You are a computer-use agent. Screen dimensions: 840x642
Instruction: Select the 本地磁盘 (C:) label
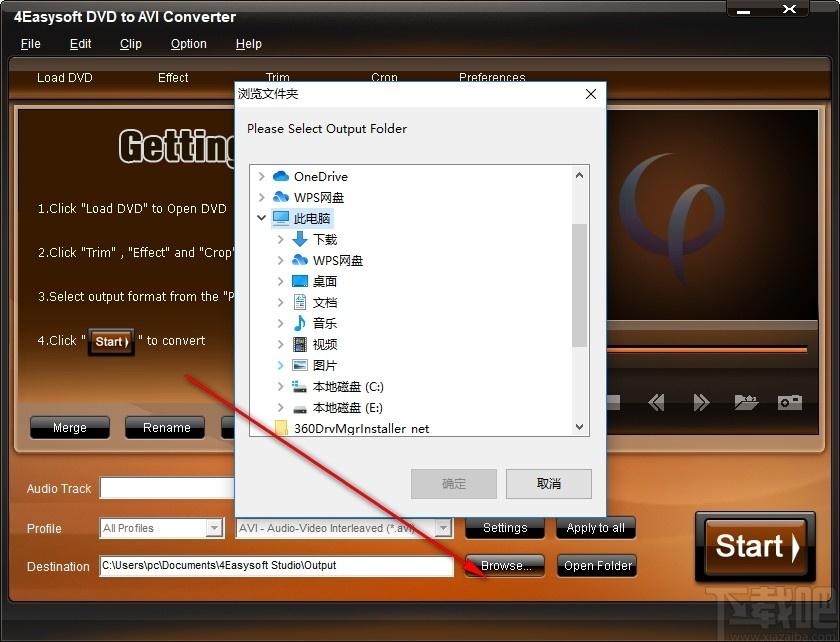pos(348,386)
